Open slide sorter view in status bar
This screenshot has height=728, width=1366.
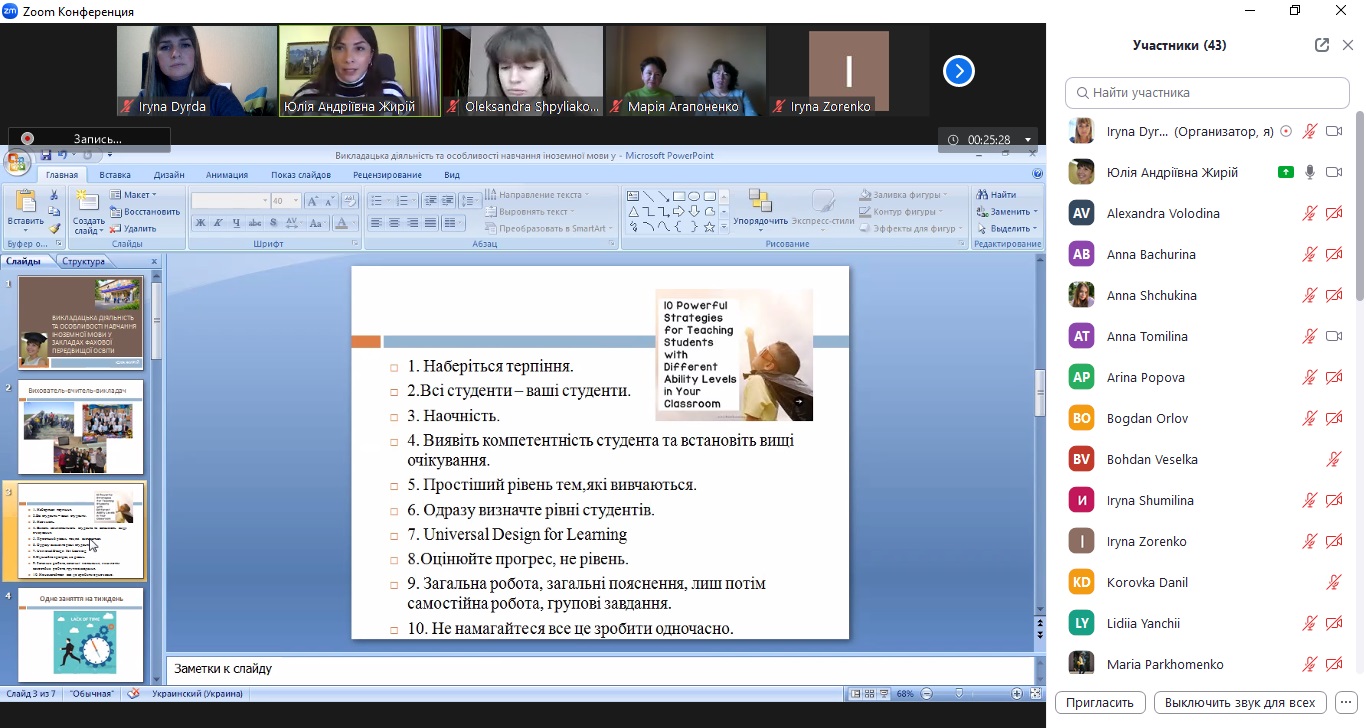click(x=871, y=694)
